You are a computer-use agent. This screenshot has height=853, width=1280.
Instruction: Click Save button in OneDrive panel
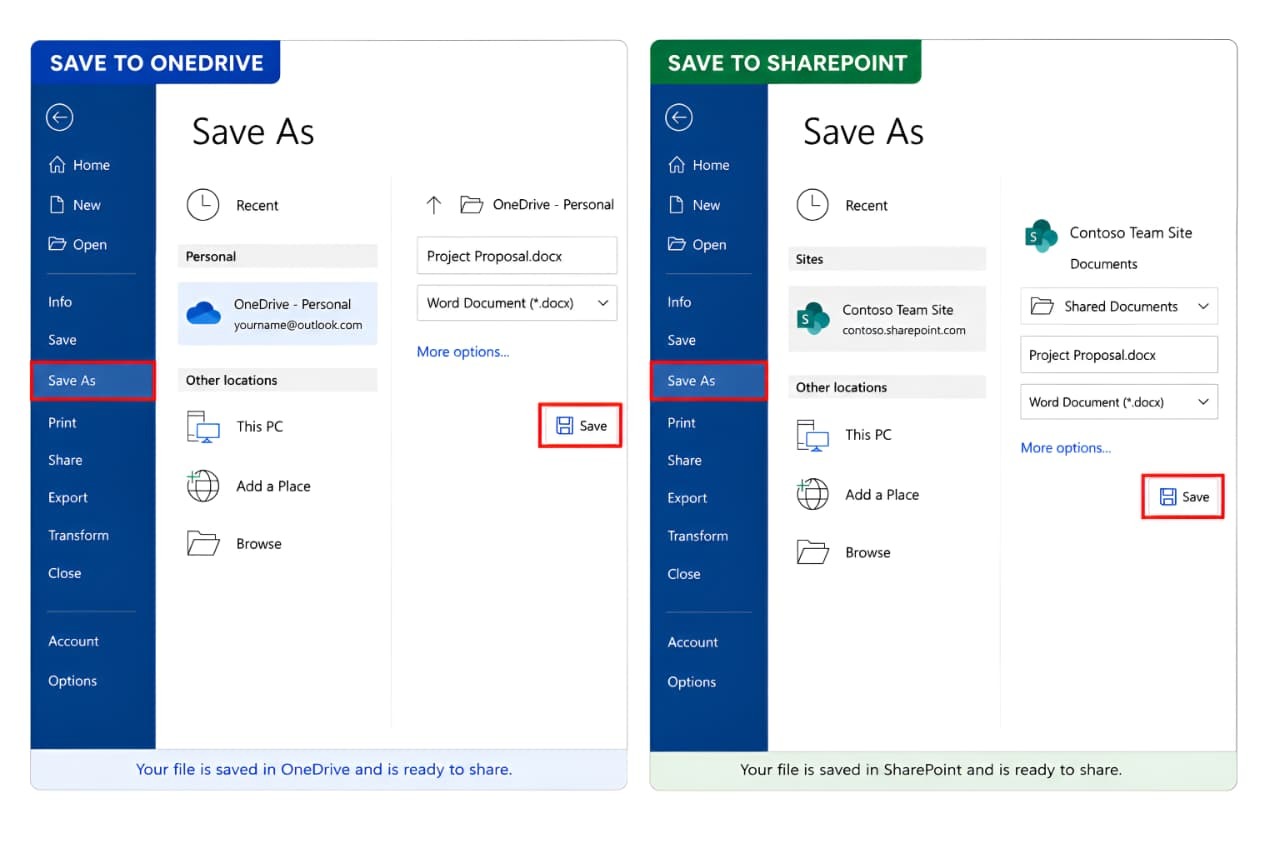pos(581,425)
